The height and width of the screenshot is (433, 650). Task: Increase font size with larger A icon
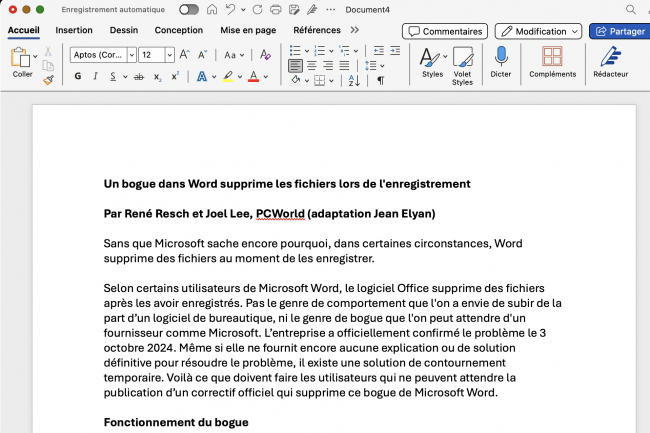click(x=184, y=55)
